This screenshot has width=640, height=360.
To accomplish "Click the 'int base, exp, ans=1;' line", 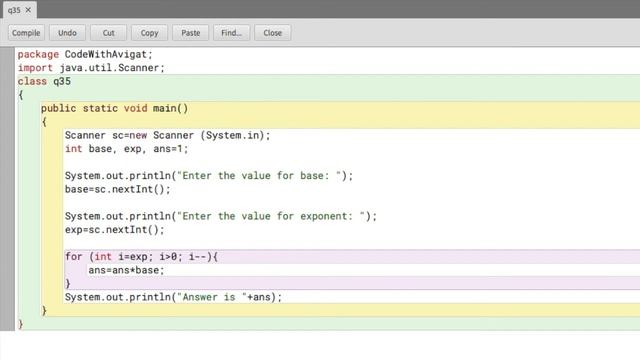I will click(x=127, y=149).
